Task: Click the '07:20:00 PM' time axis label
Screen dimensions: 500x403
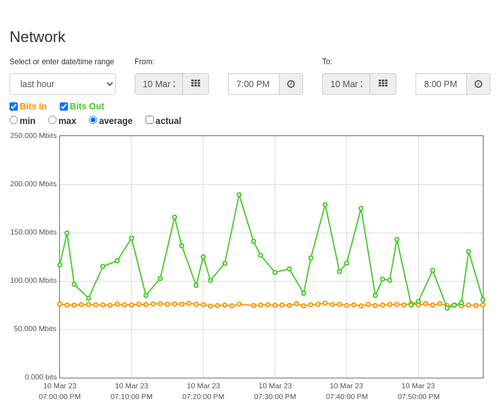Action: click(203, 397)
